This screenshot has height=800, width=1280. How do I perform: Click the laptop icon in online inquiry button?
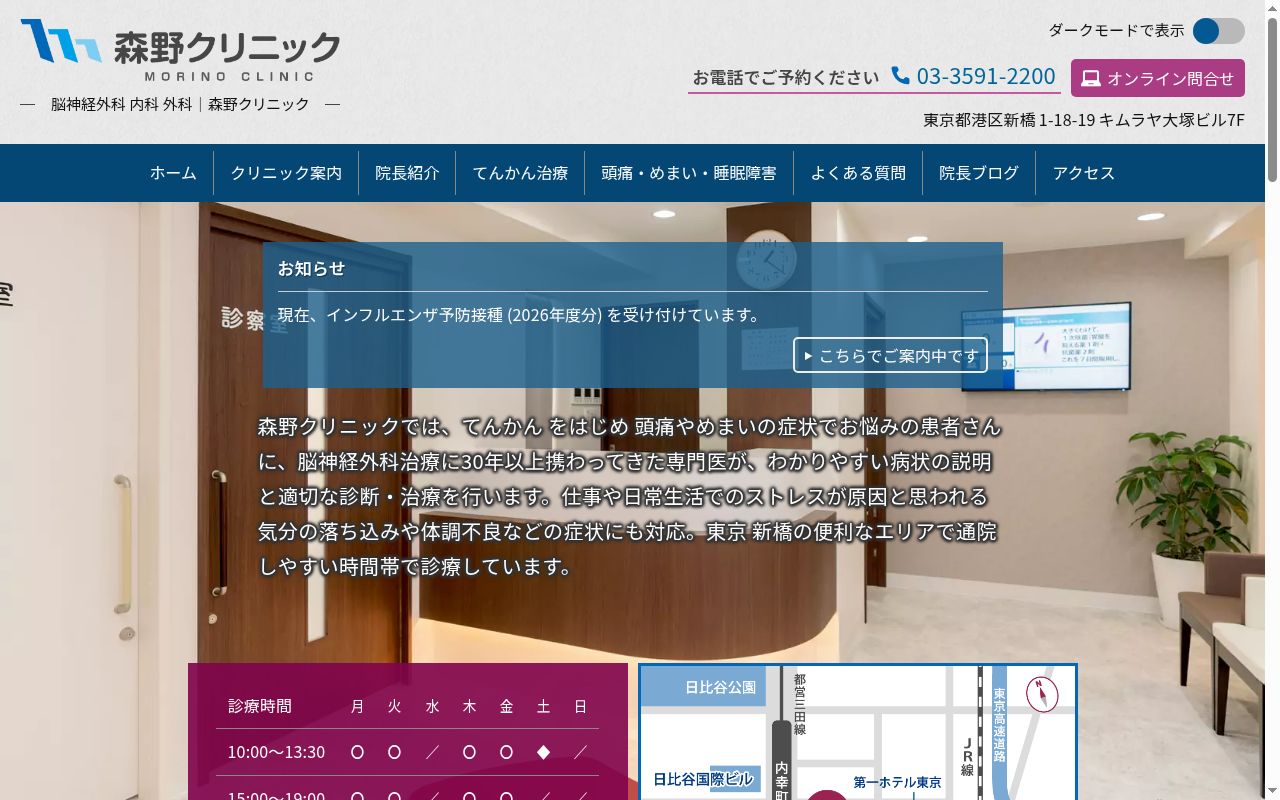pyautogui.click(x=1091, y=78)
